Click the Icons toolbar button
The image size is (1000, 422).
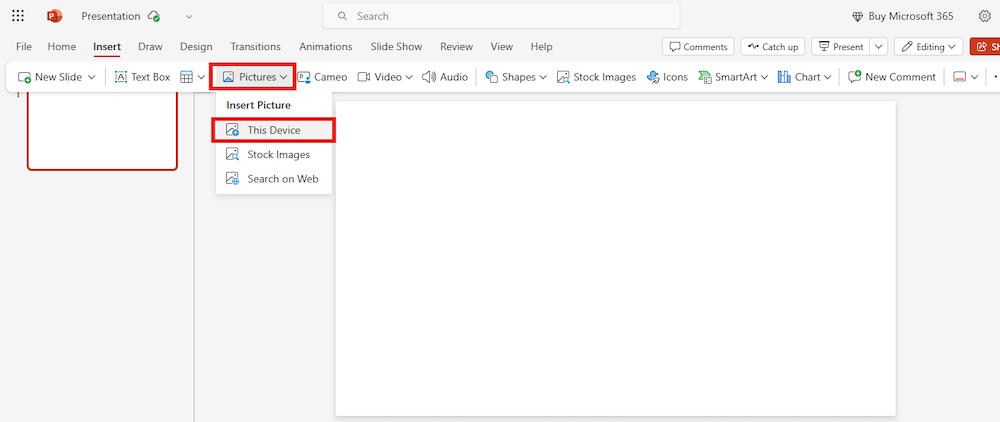(667, 77)
